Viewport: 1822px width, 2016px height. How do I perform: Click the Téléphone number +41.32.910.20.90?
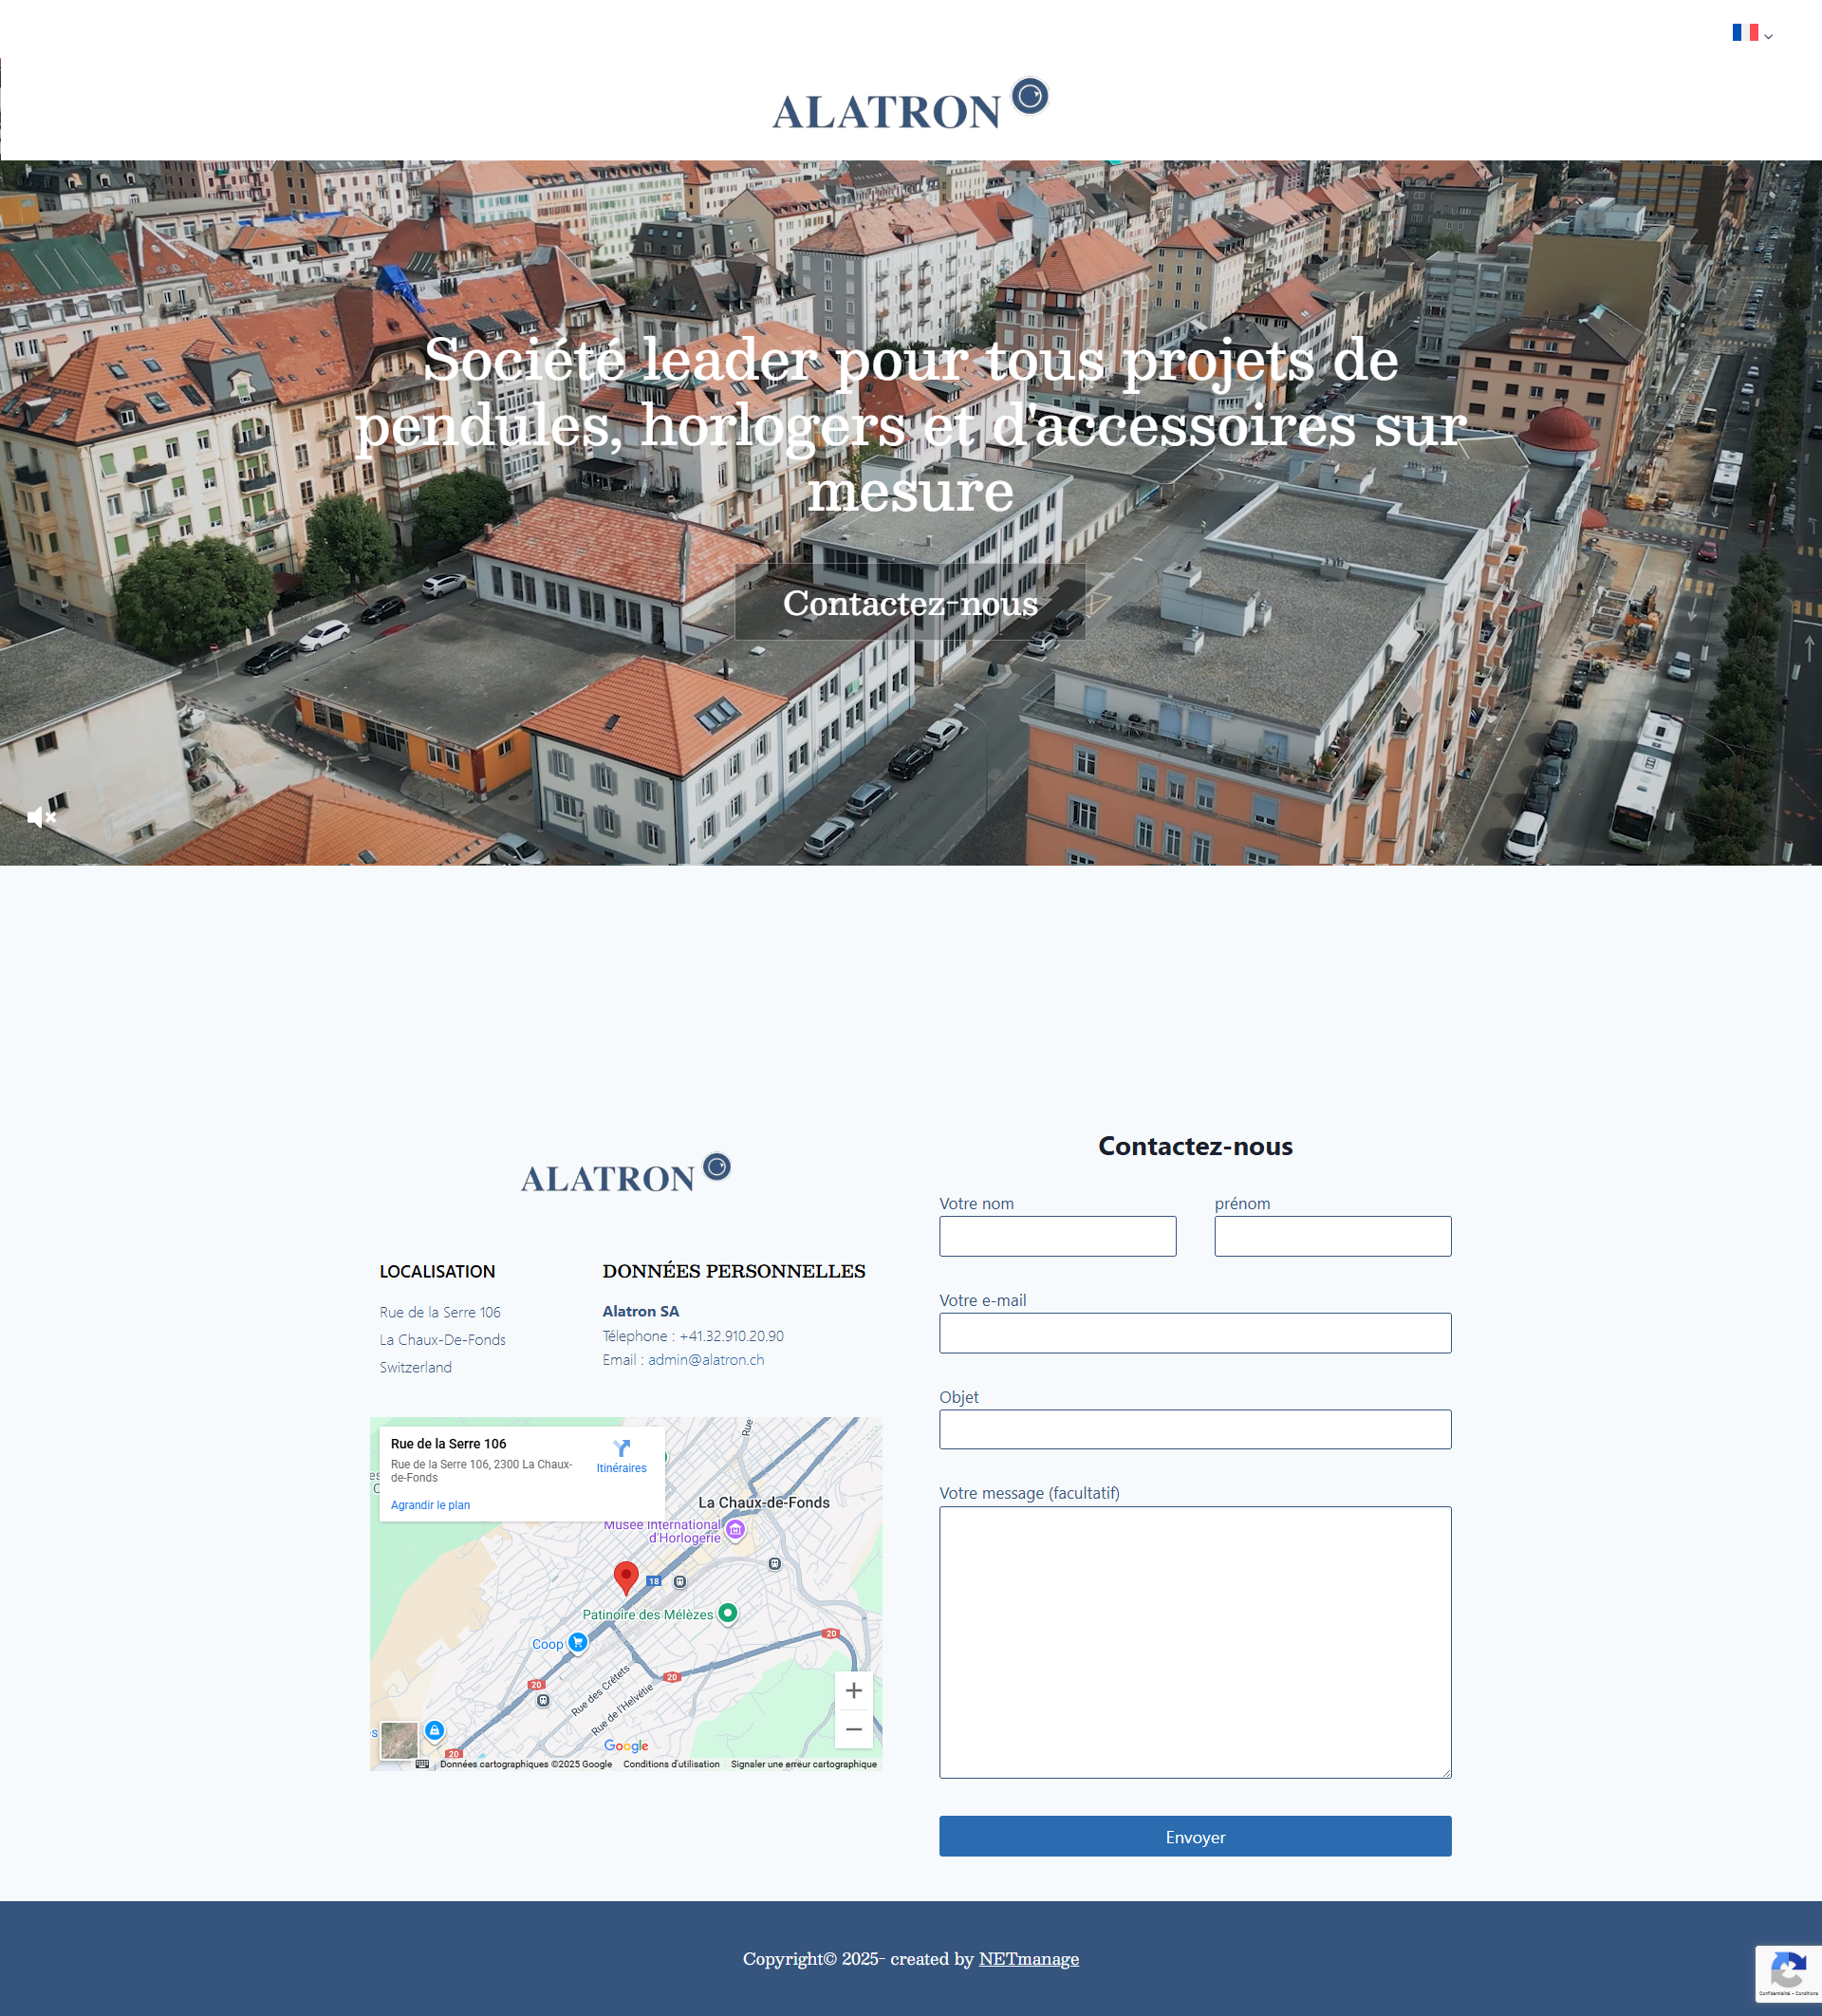point(732,1336)
